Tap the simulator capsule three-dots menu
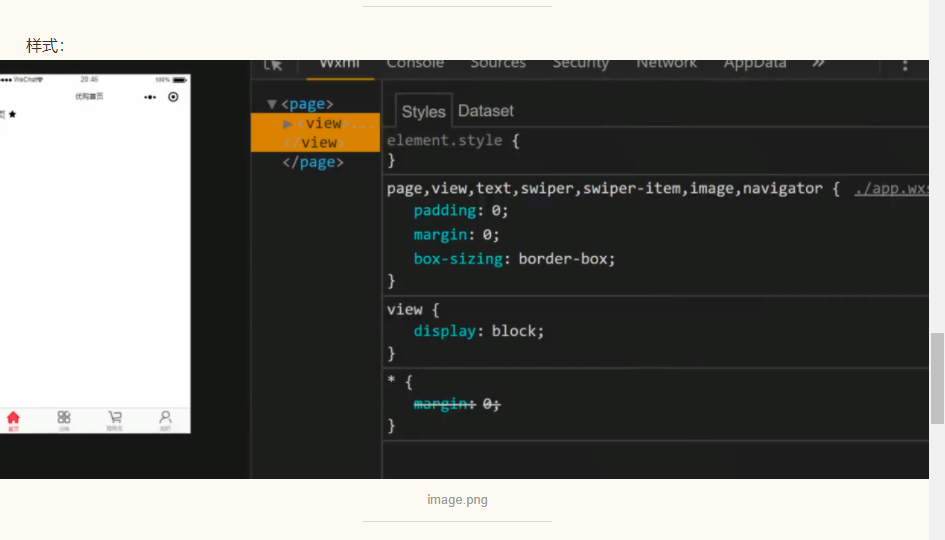The width and height of the screenshot is (945, 540). click(150, 97)
